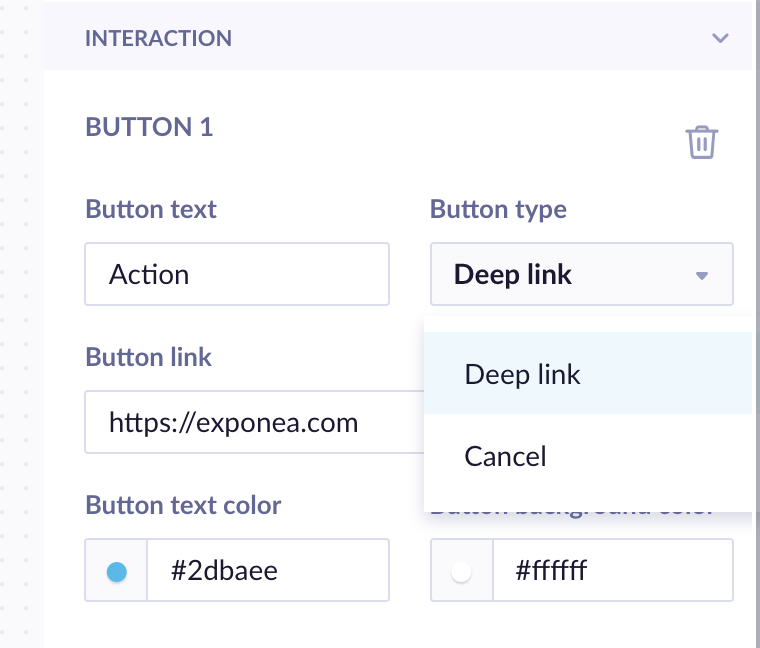This screenshot has height=648, width=760.
Task: Click the blue button text color swatch
Action: click(x=117, y=571)
